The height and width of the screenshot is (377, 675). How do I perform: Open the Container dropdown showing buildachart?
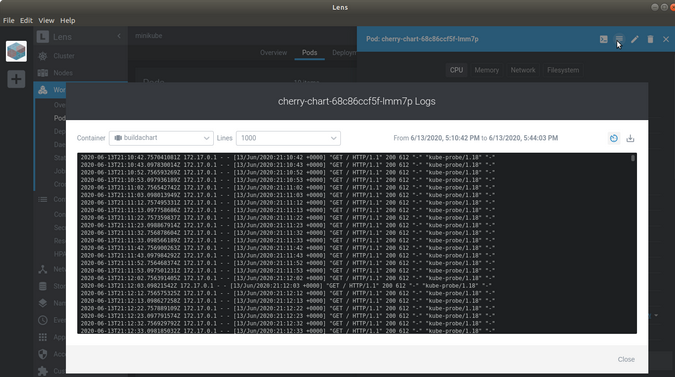(161, 138)
